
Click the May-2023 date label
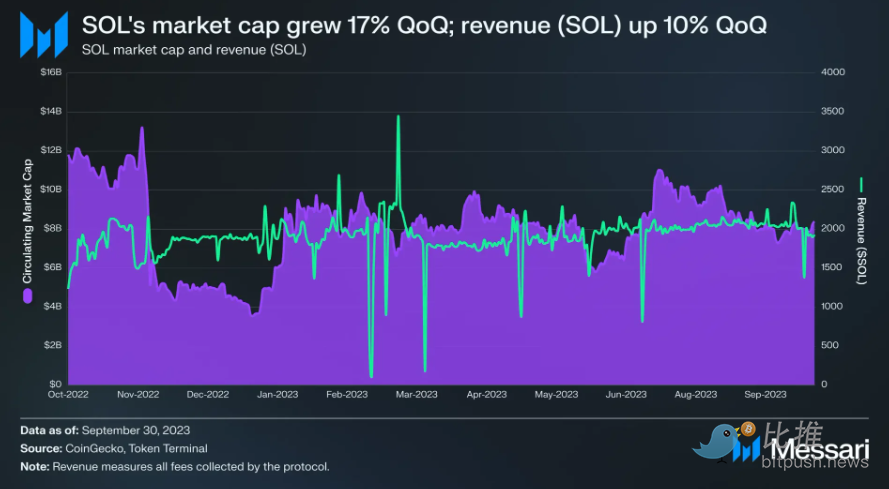point(556,394)
